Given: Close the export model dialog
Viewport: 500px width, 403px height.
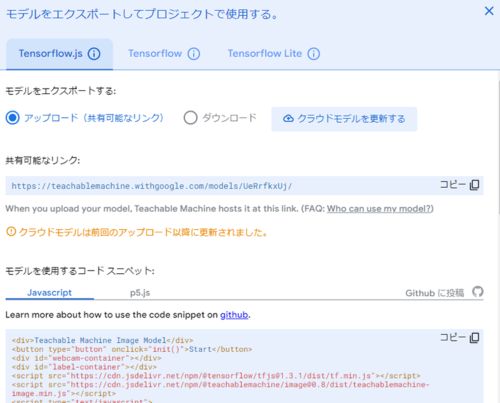Looking at the screenshot, I should (489, 11).
